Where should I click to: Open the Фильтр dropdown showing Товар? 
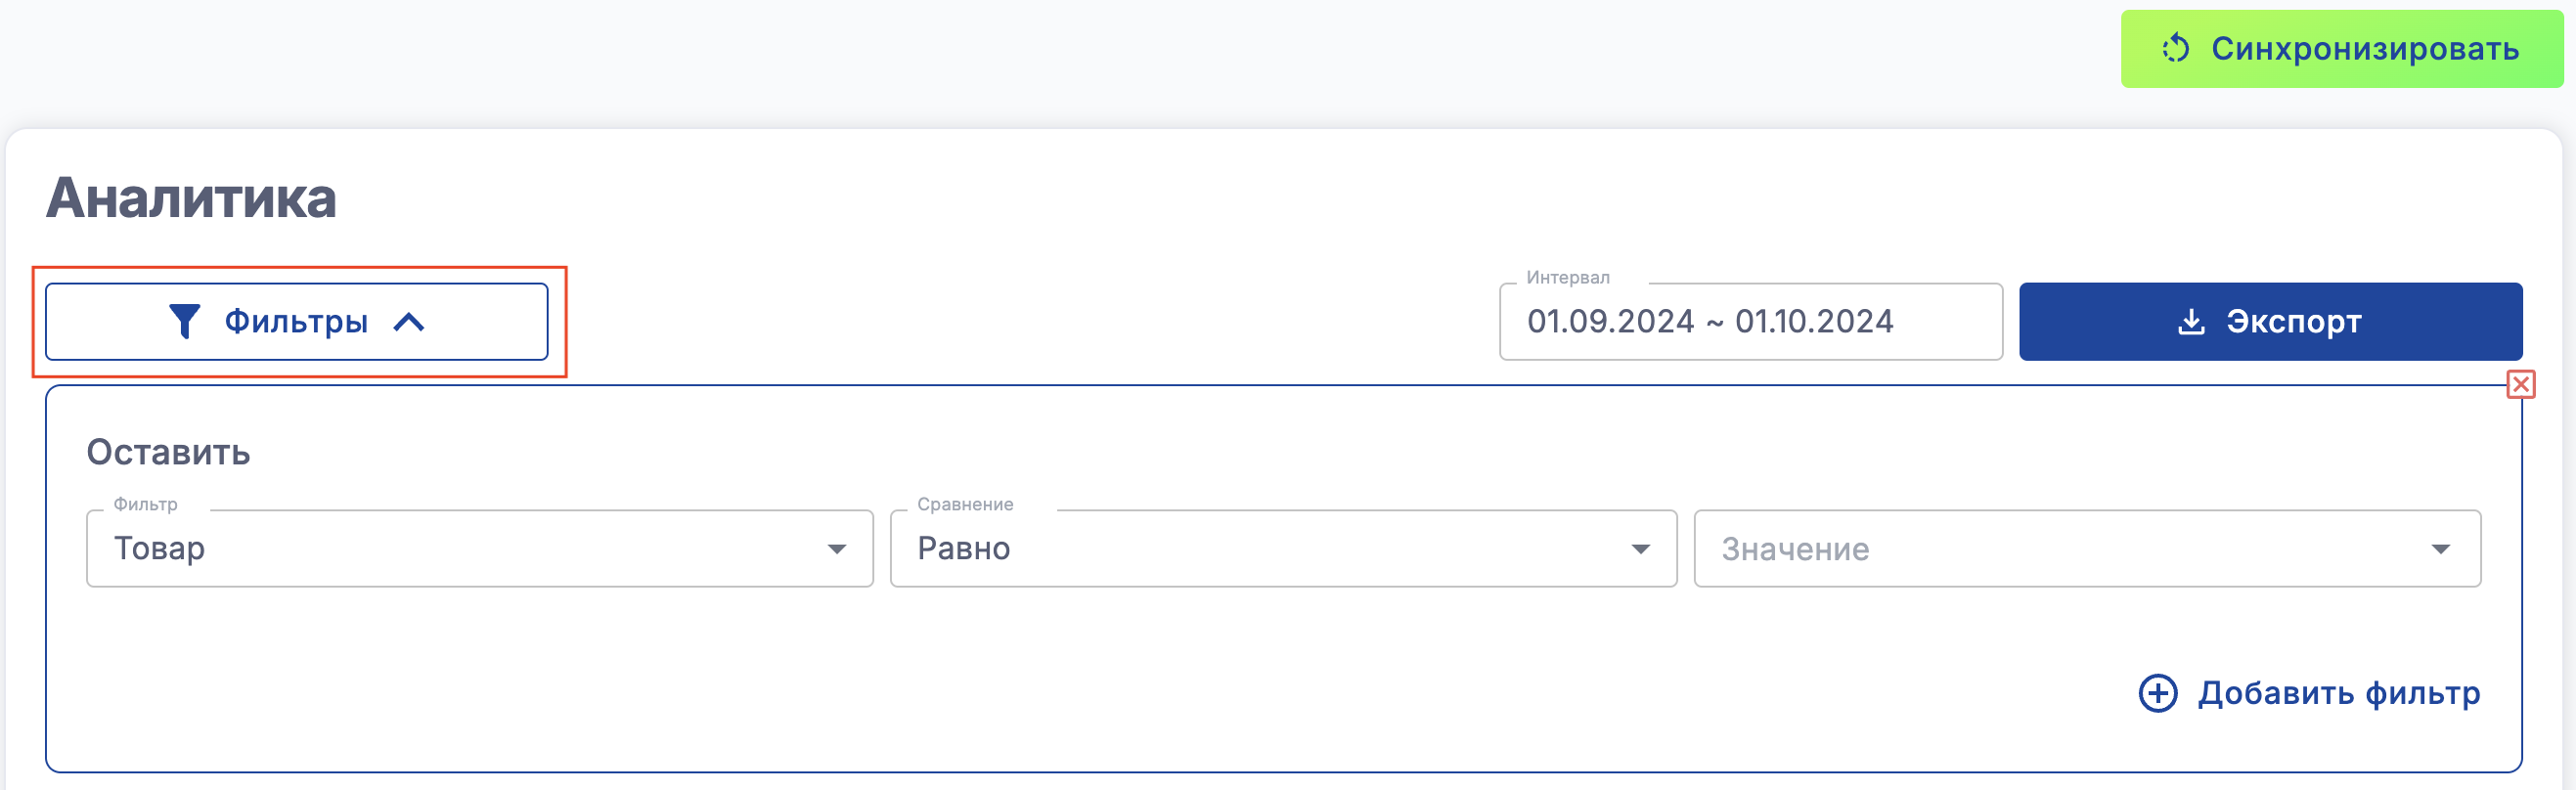[460, 548]
